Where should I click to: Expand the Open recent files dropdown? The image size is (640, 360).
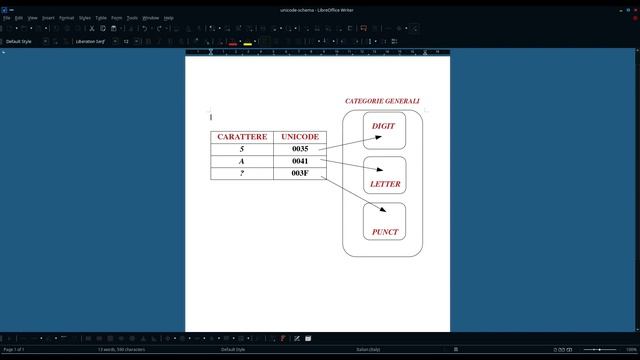coord(31,28)
